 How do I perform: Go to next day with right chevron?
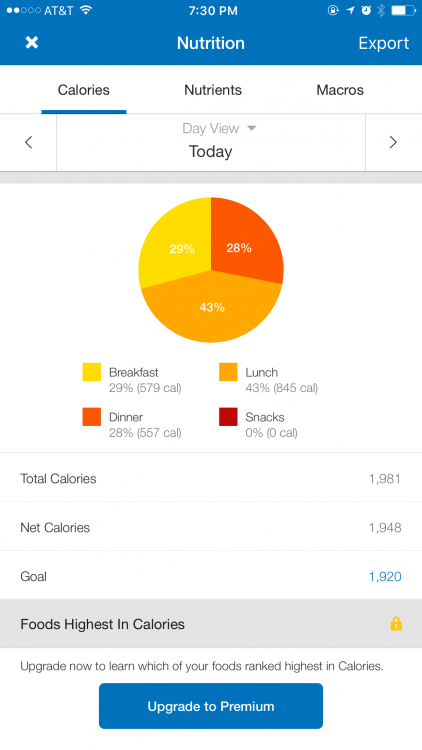point(393,142)
